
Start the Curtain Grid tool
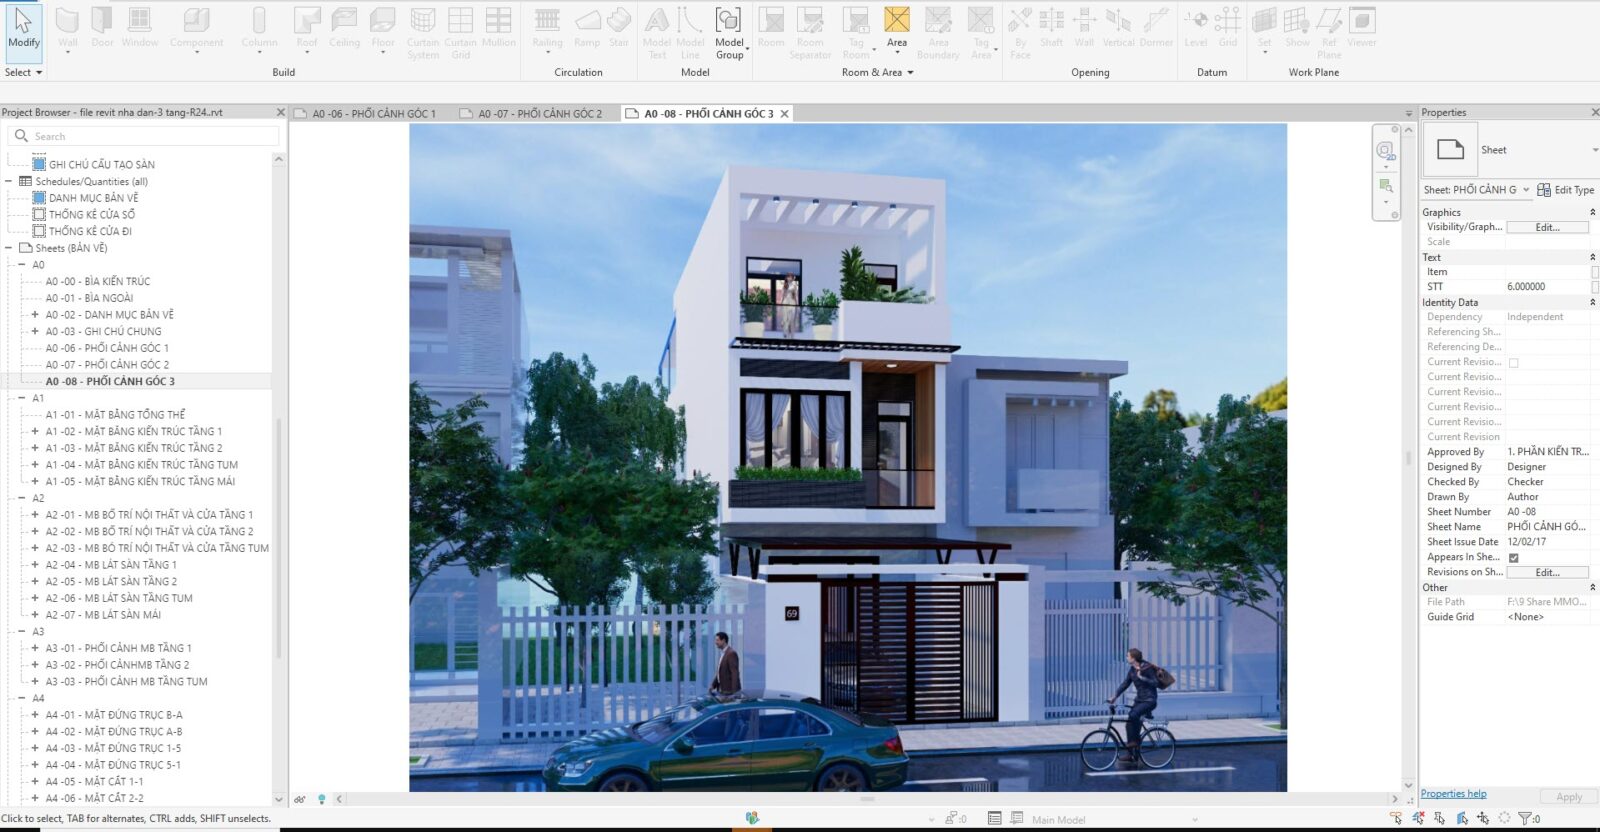coord(460,33)
